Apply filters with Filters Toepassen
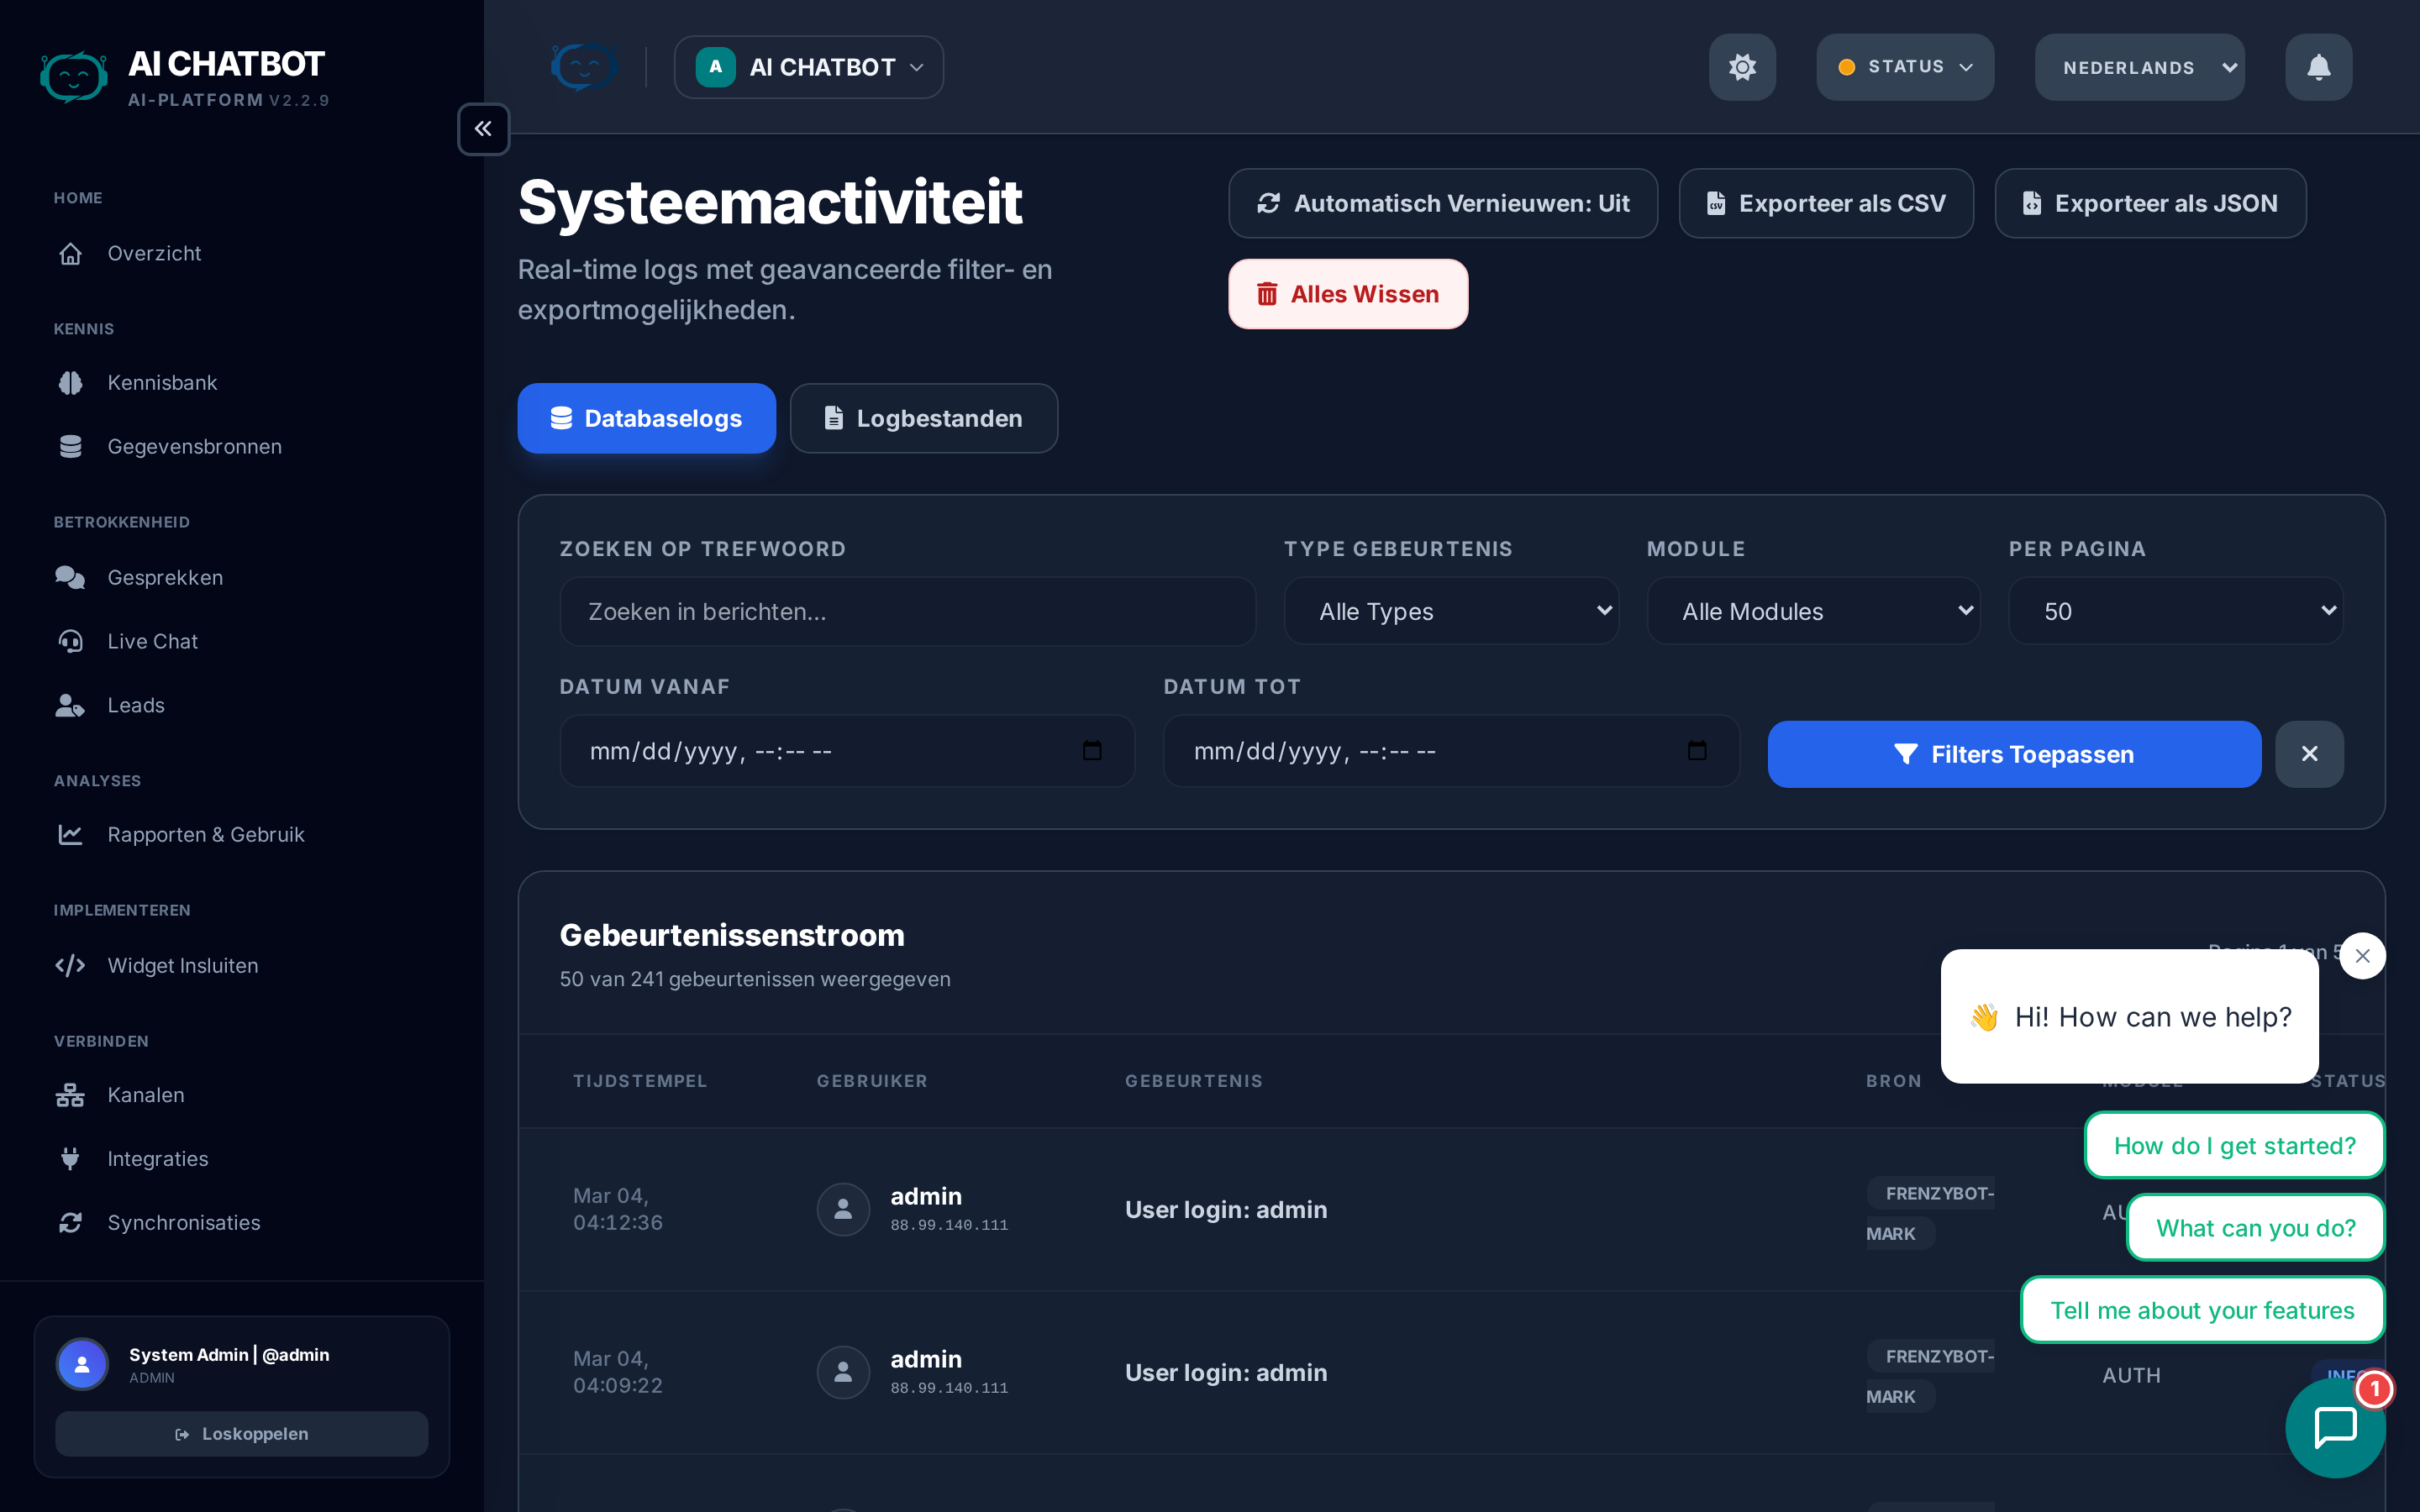 (2013, 754)
